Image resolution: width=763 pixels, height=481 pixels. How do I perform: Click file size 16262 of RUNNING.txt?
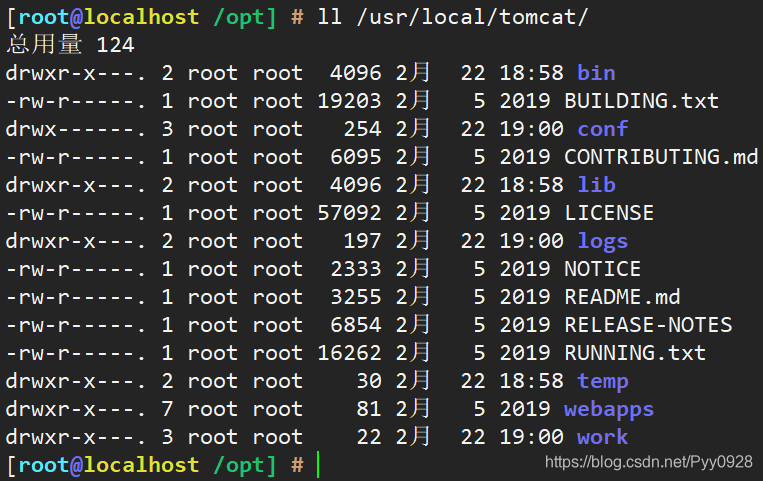coord(349,353)
